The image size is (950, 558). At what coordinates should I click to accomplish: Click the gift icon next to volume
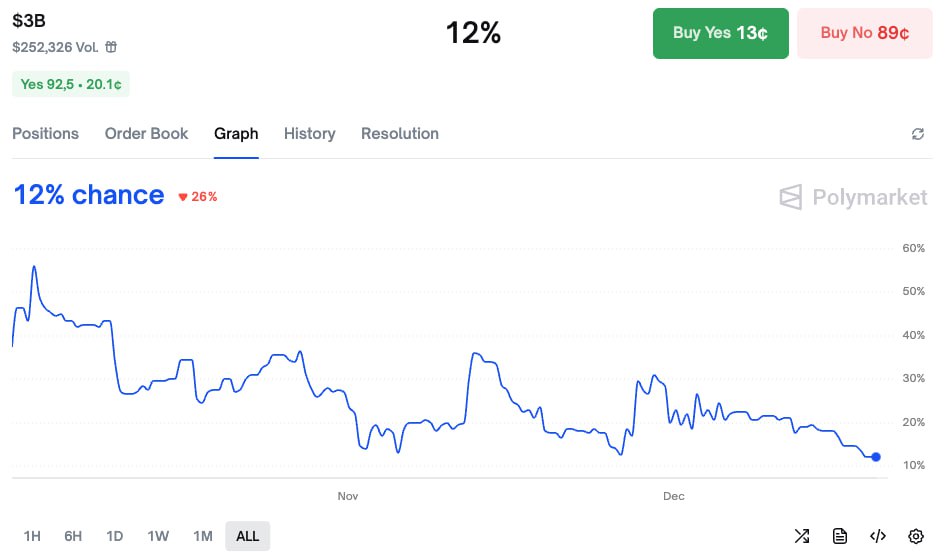(x=111, y=47)
